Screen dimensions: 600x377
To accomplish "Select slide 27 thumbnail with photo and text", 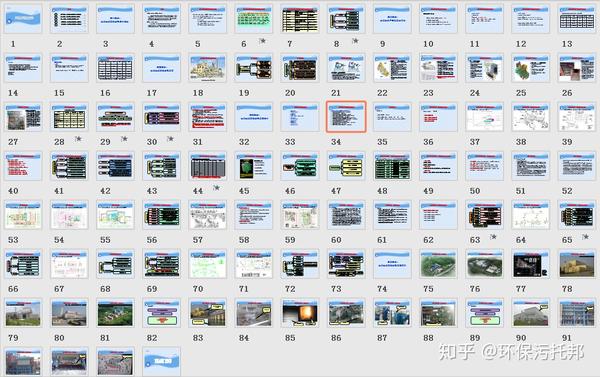I will tap(23, 117).
